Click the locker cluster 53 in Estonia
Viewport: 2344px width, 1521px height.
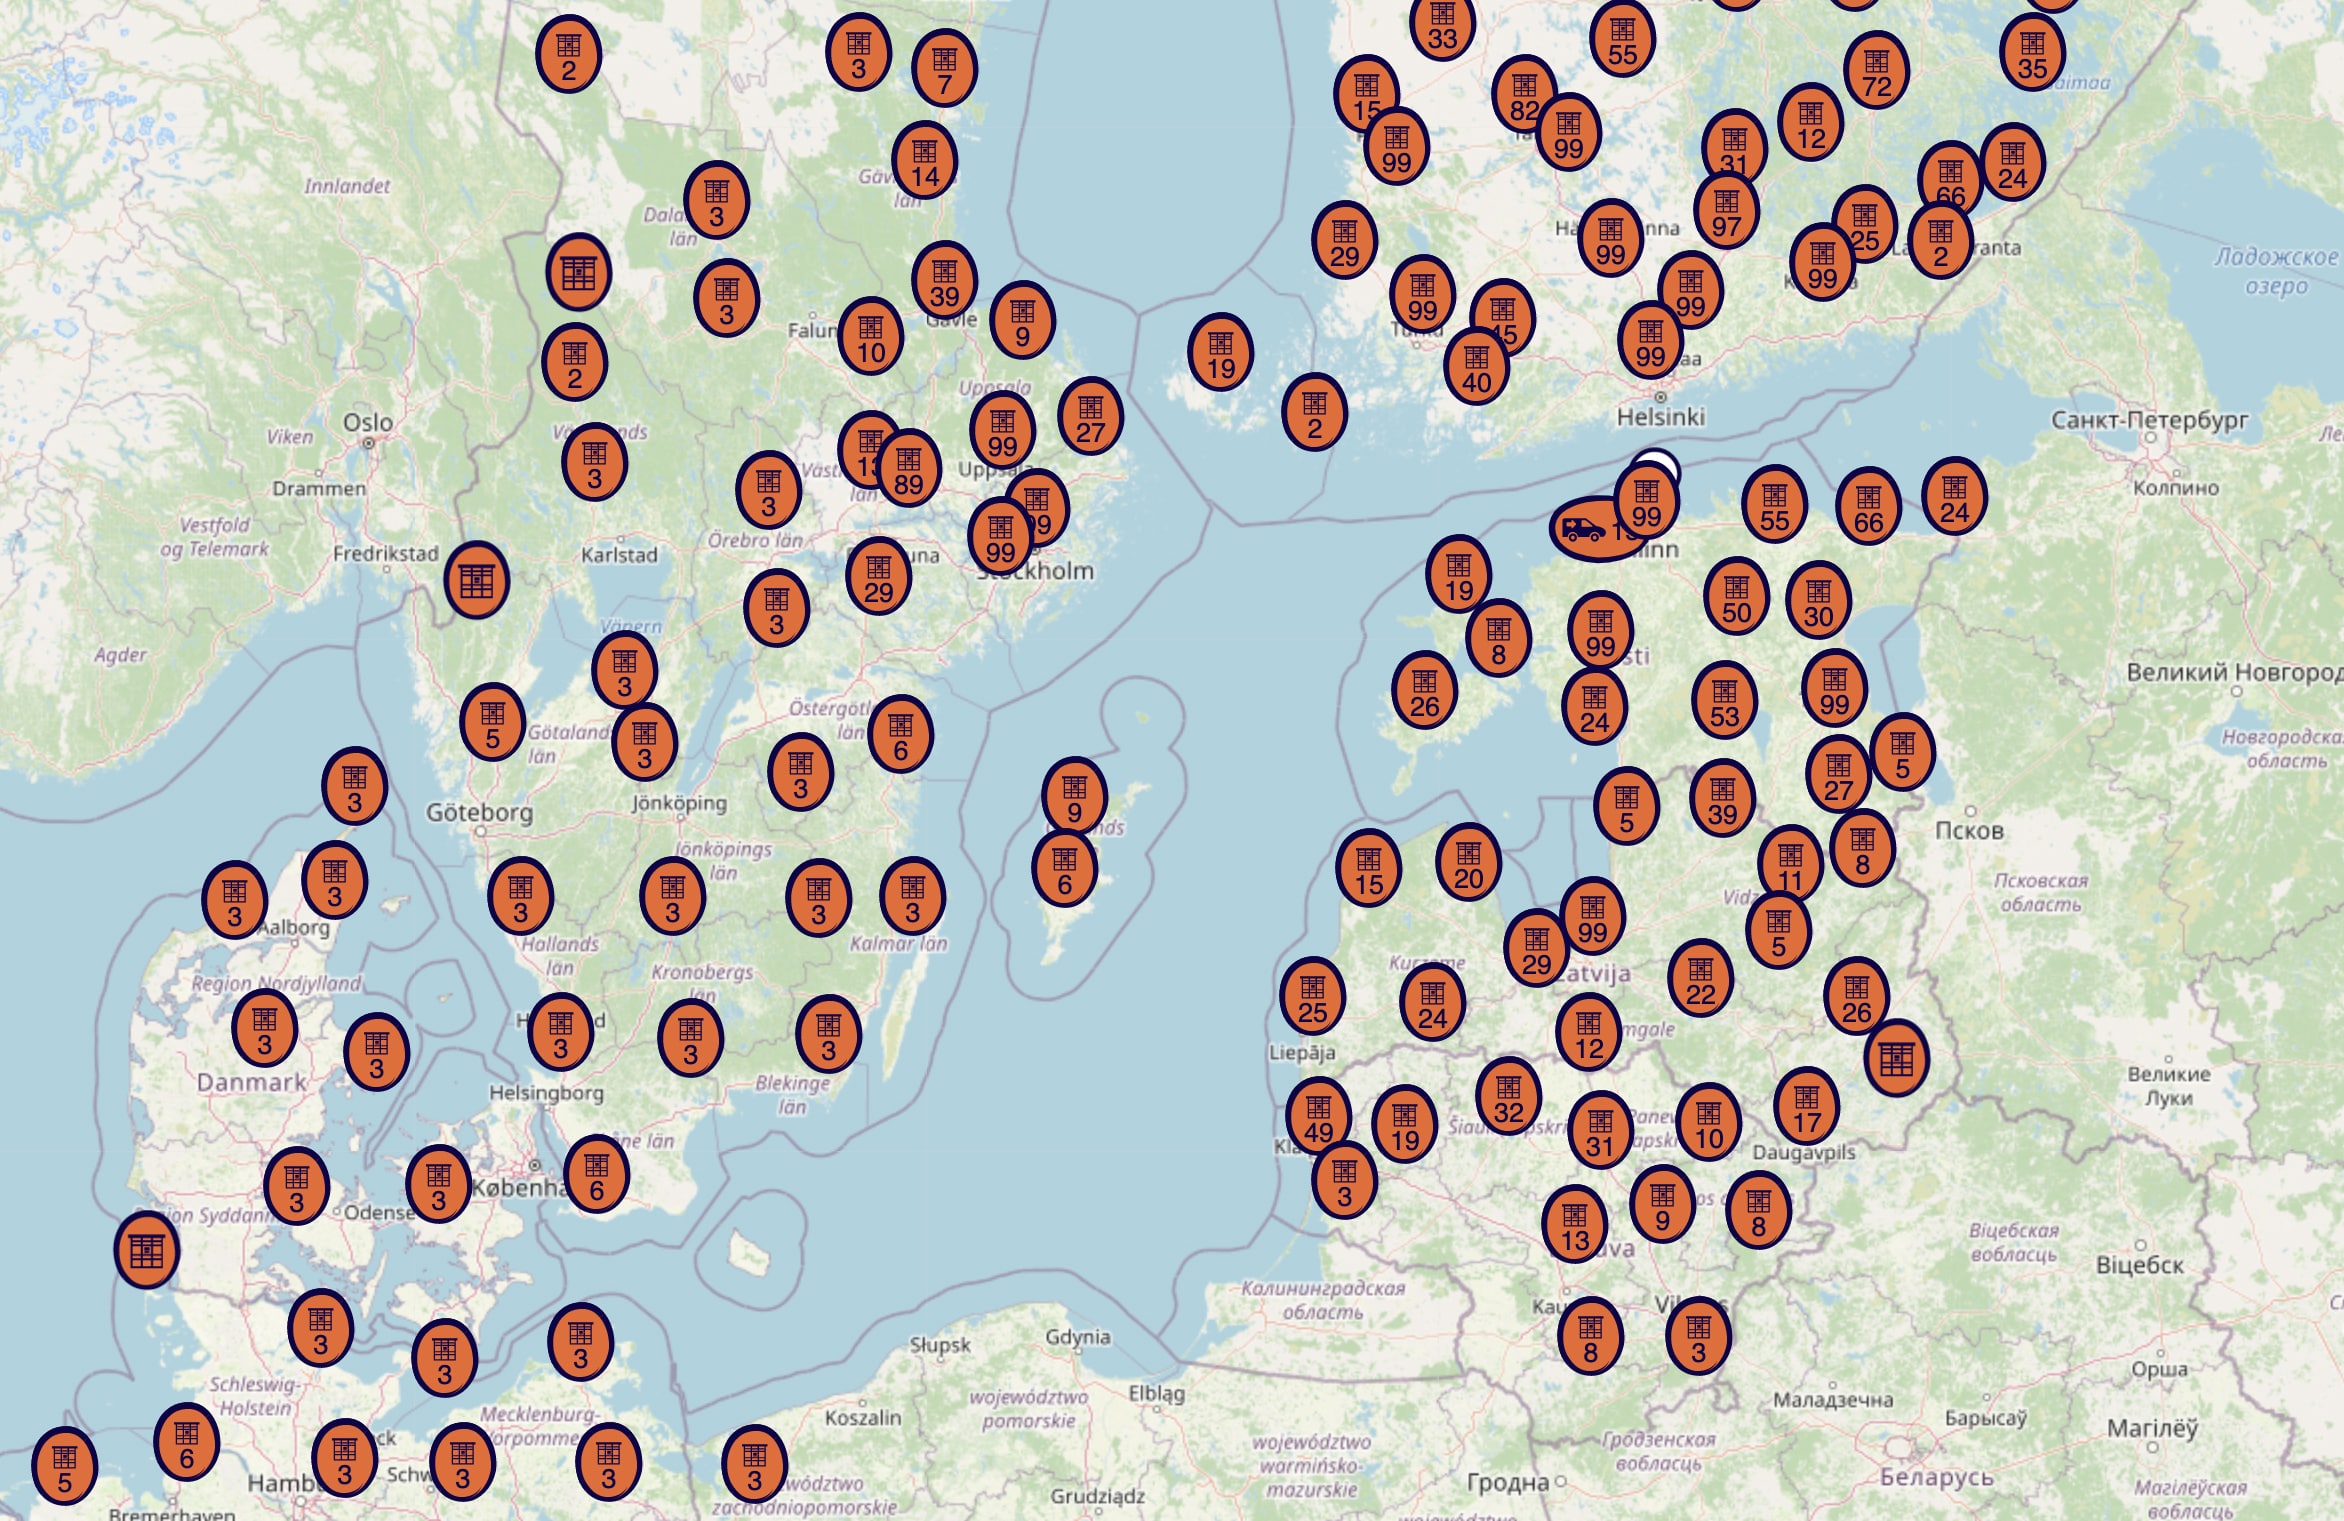pos(1724,700)
